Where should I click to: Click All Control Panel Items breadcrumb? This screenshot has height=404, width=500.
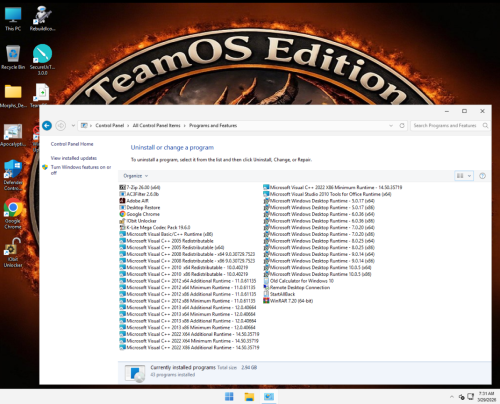157,126
